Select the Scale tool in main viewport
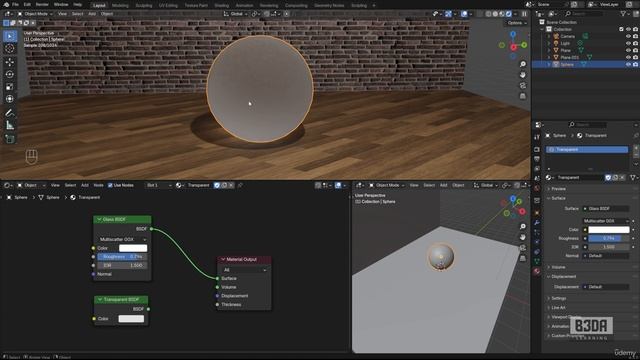Viewport: 640px width, 360px height. point(10,87)
